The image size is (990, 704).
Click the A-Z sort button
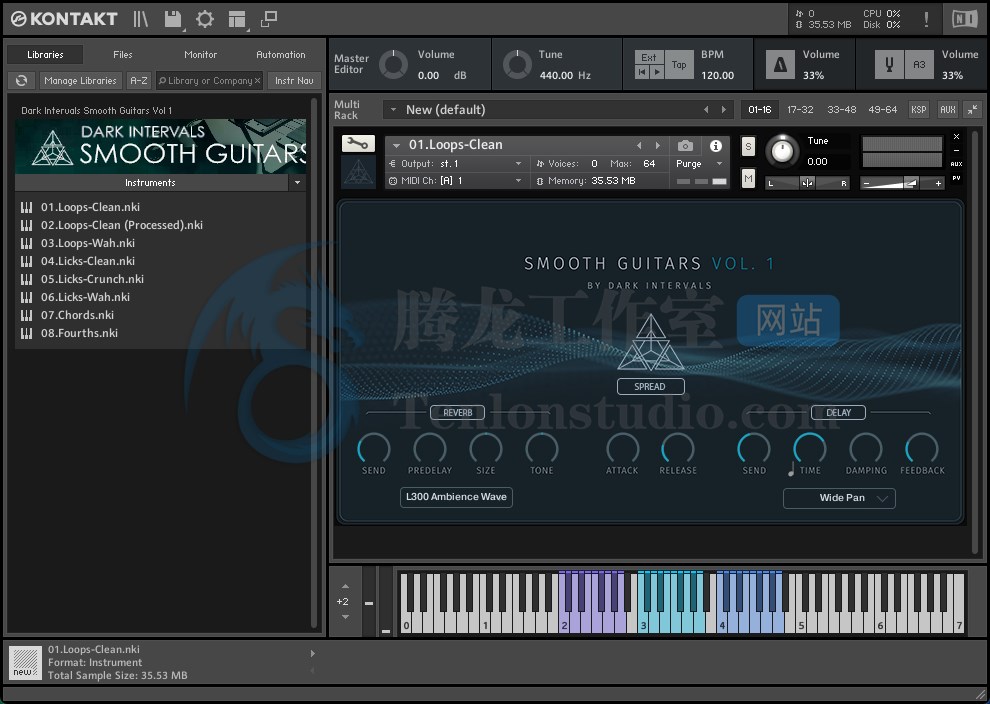[x=138, y=81]
